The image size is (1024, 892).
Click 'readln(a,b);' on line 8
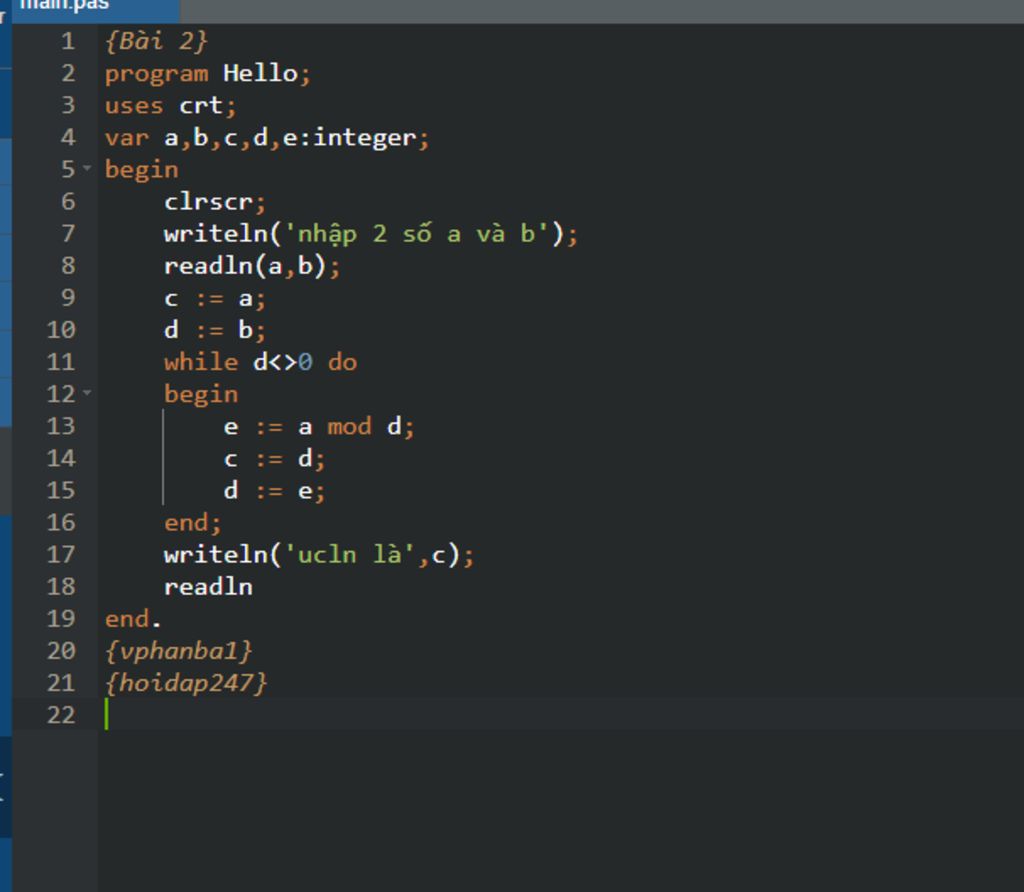(252, 266)
